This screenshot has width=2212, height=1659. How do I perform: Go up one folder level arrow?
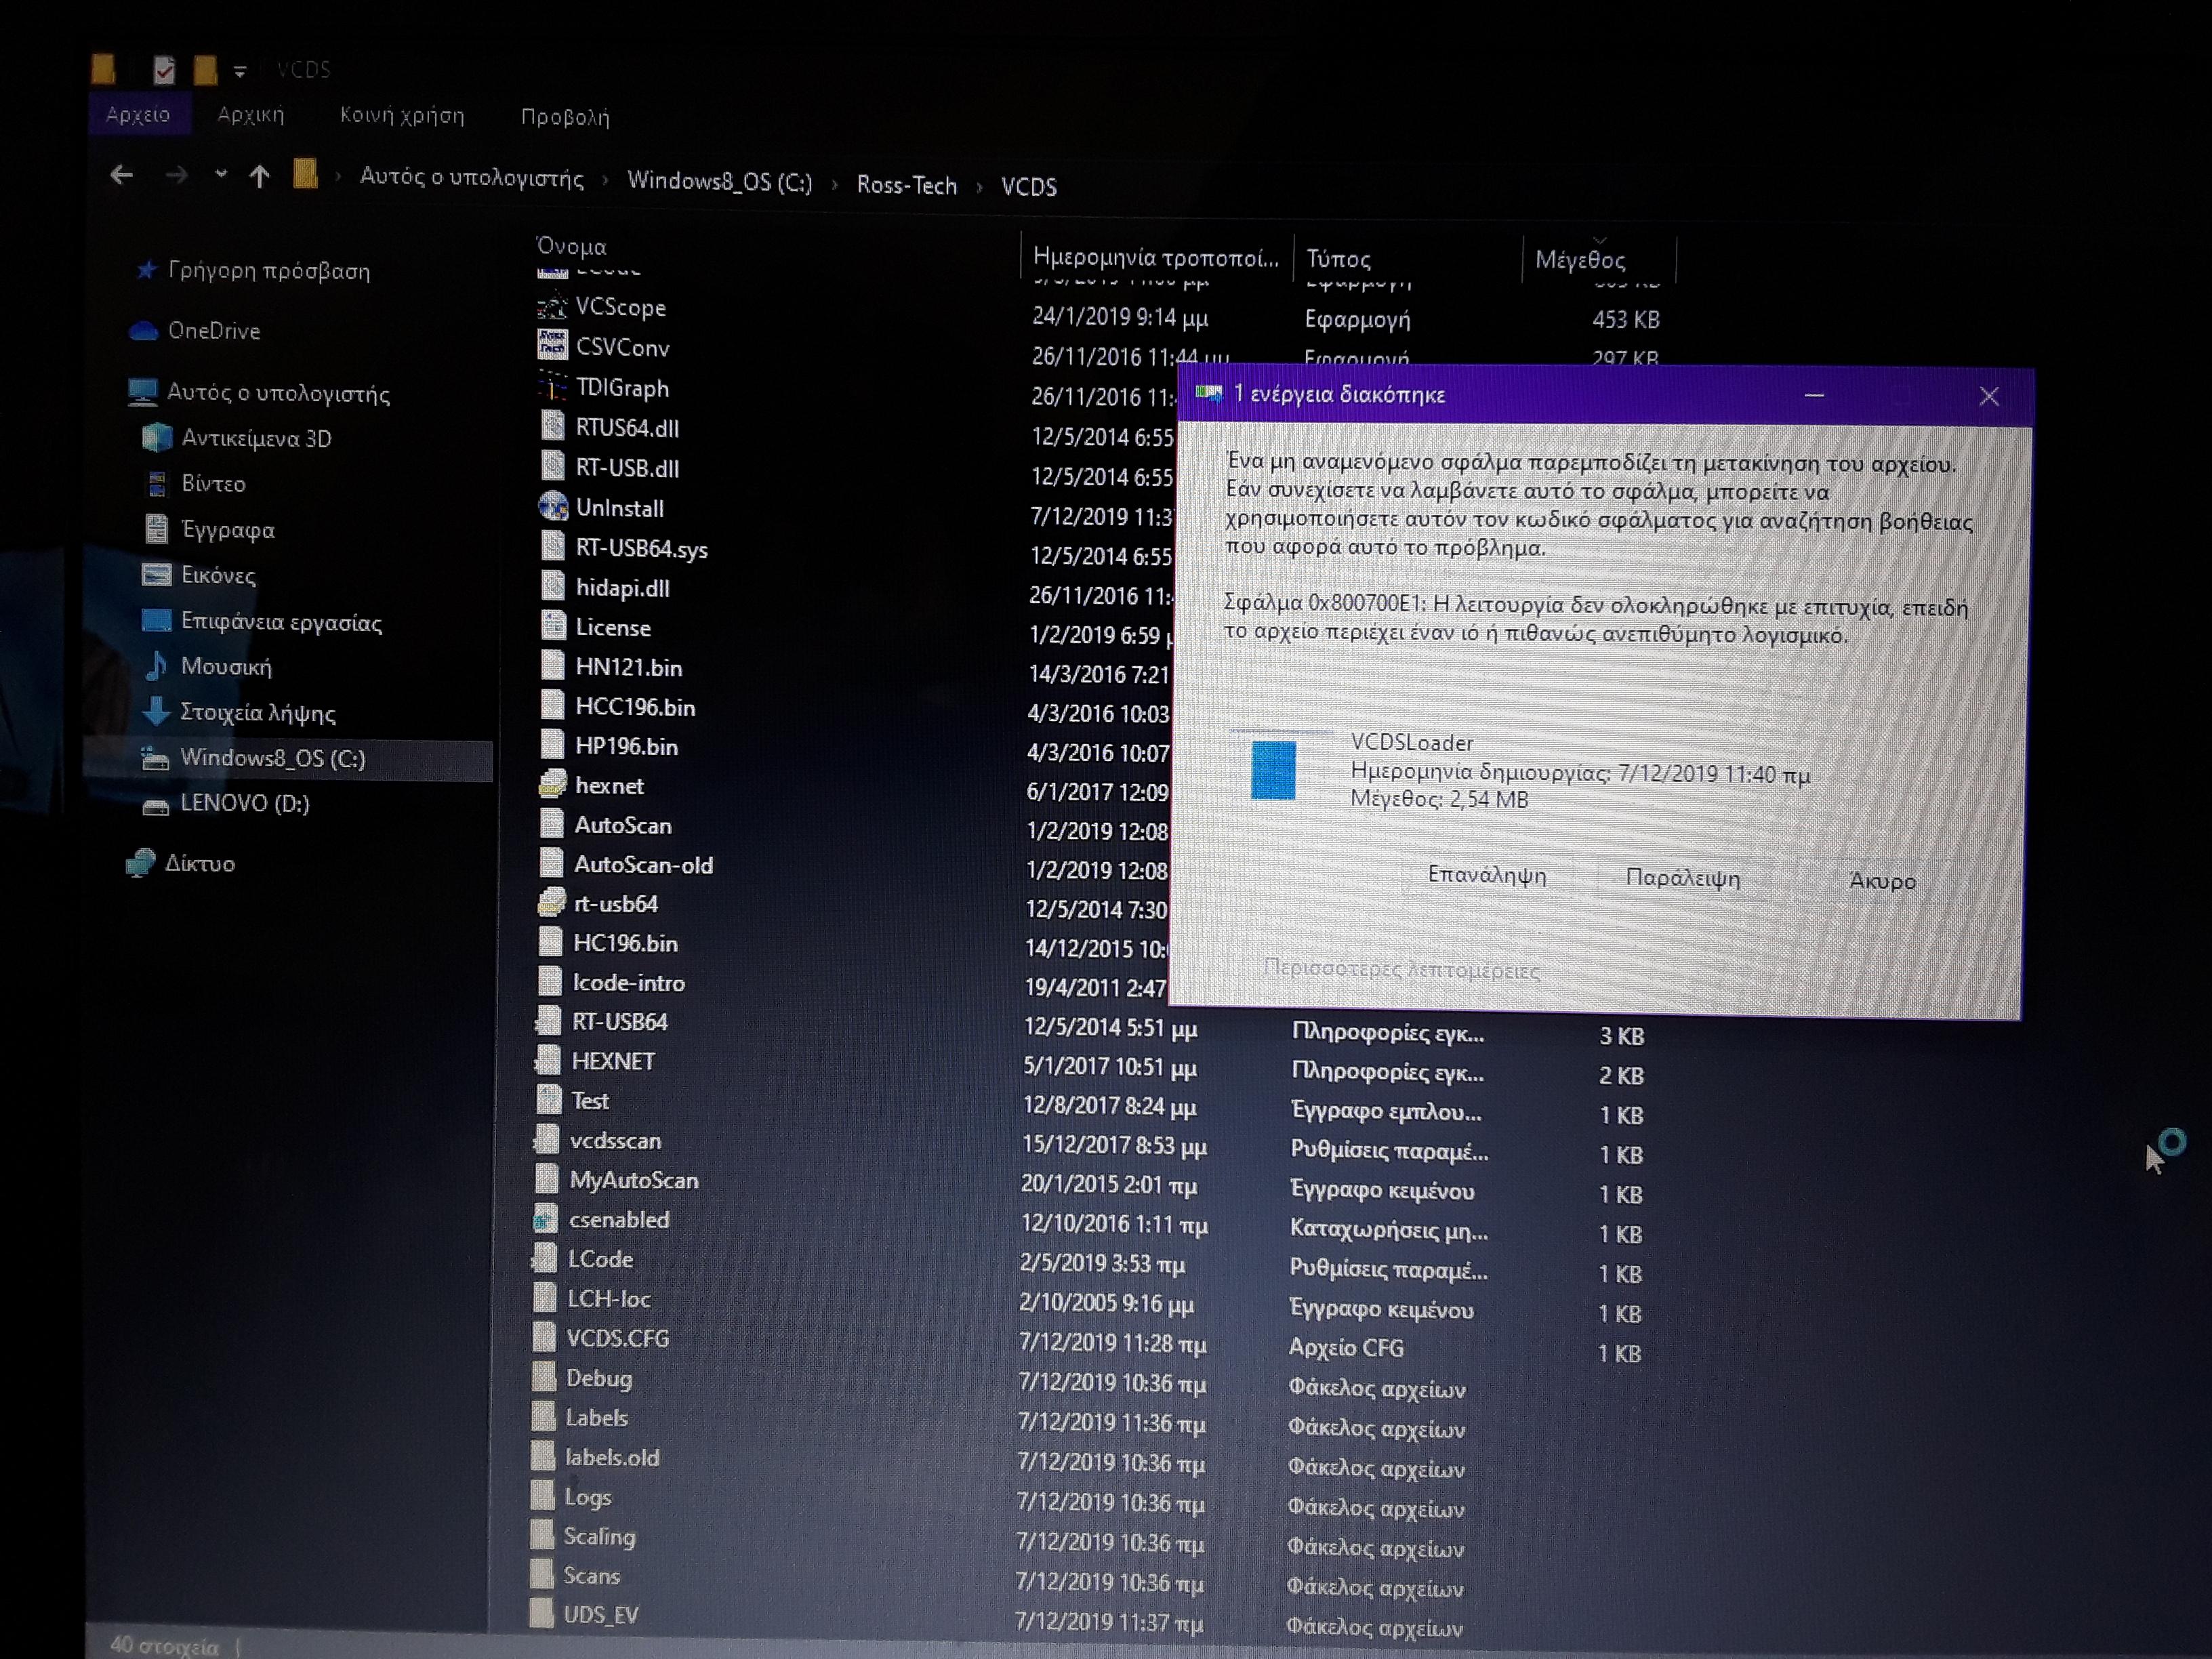[260, 177]
